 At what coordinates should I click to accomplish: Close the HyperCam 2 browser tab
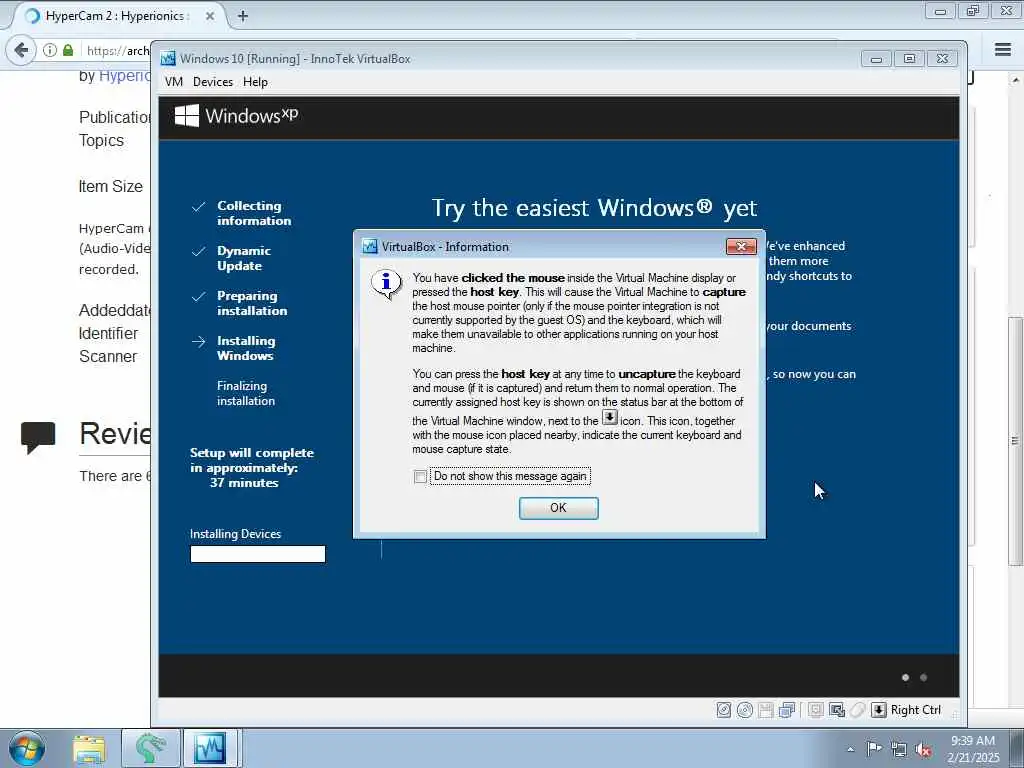click(210, 16)
